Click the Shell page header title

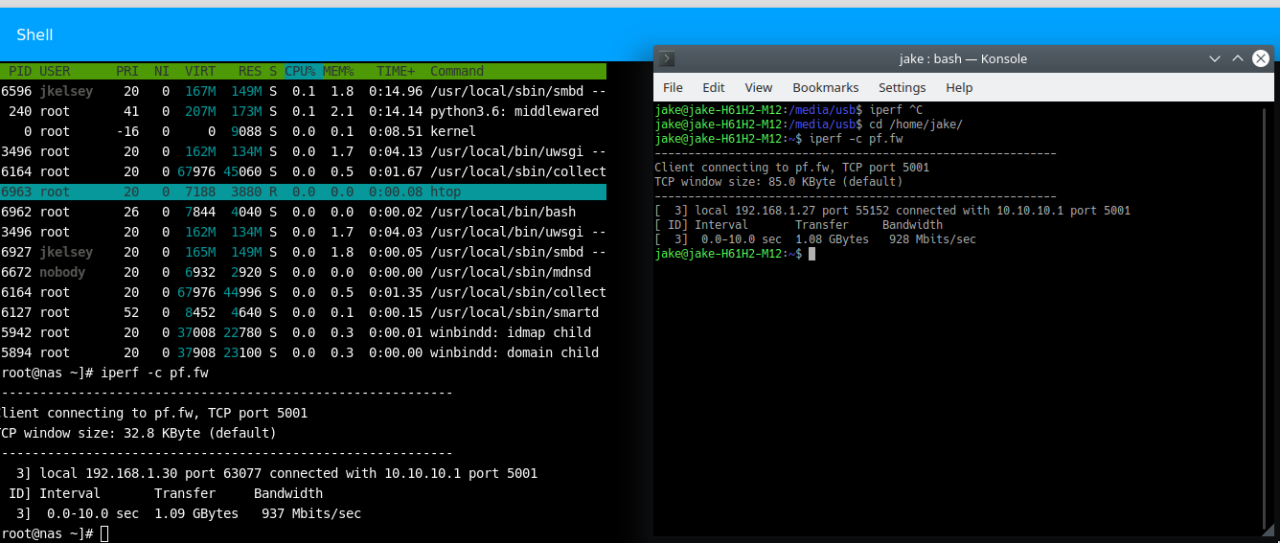35,35
